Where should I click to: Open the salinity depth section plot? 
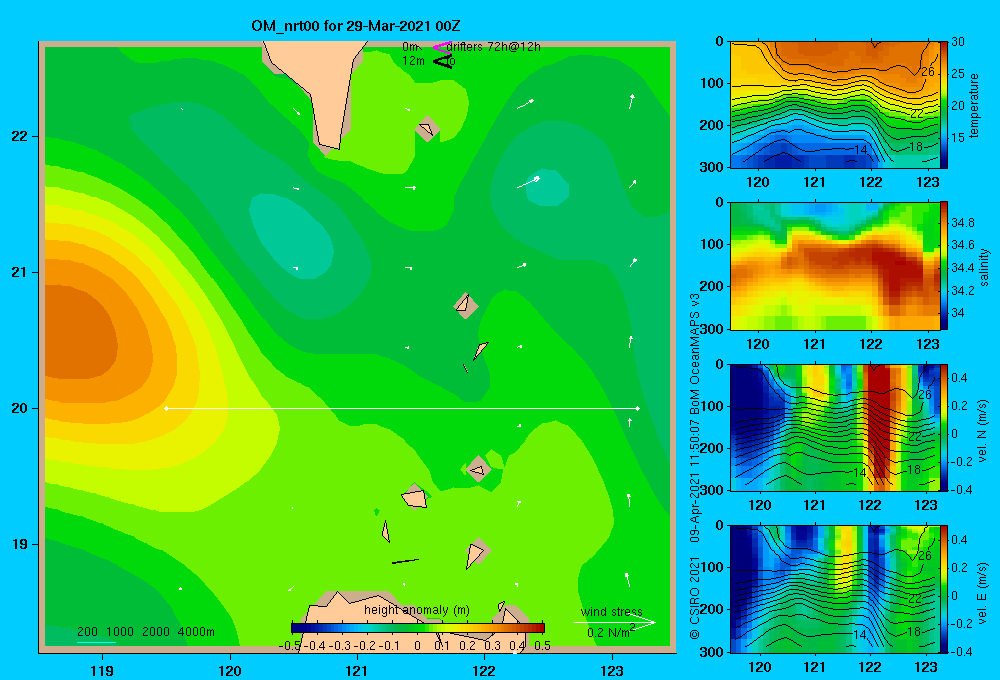click(x=834, y=265)
